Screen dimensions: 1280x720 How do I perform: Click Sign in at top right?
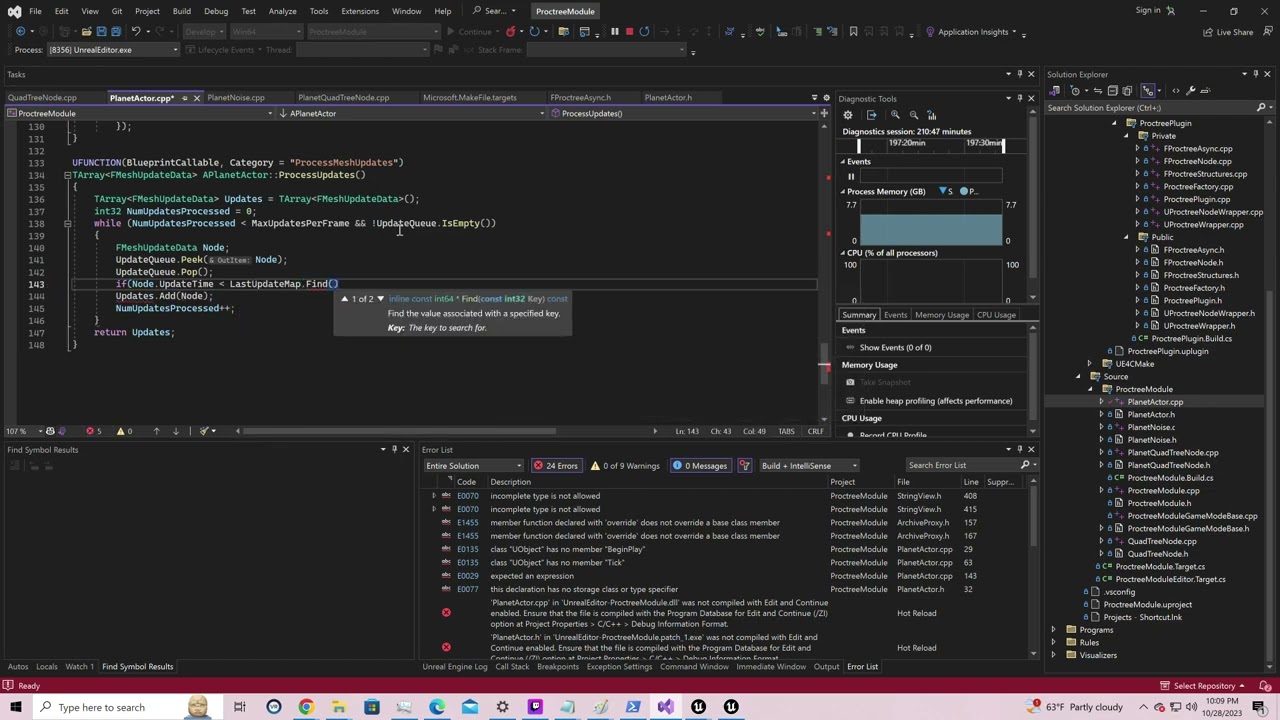1148,11
